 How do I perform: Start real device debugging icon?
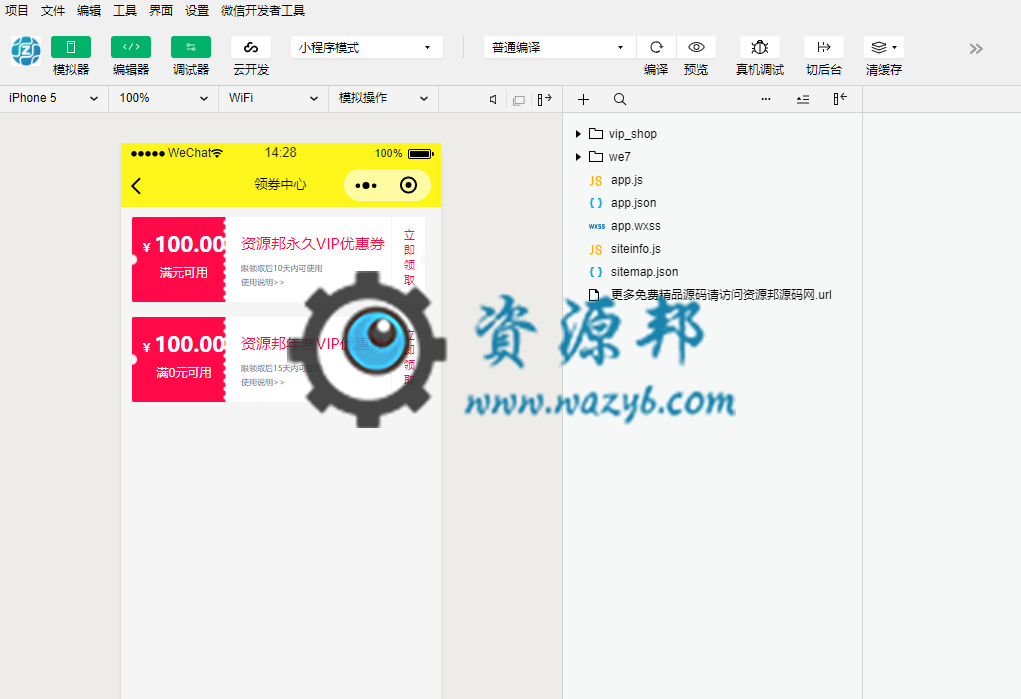[760, 47]
